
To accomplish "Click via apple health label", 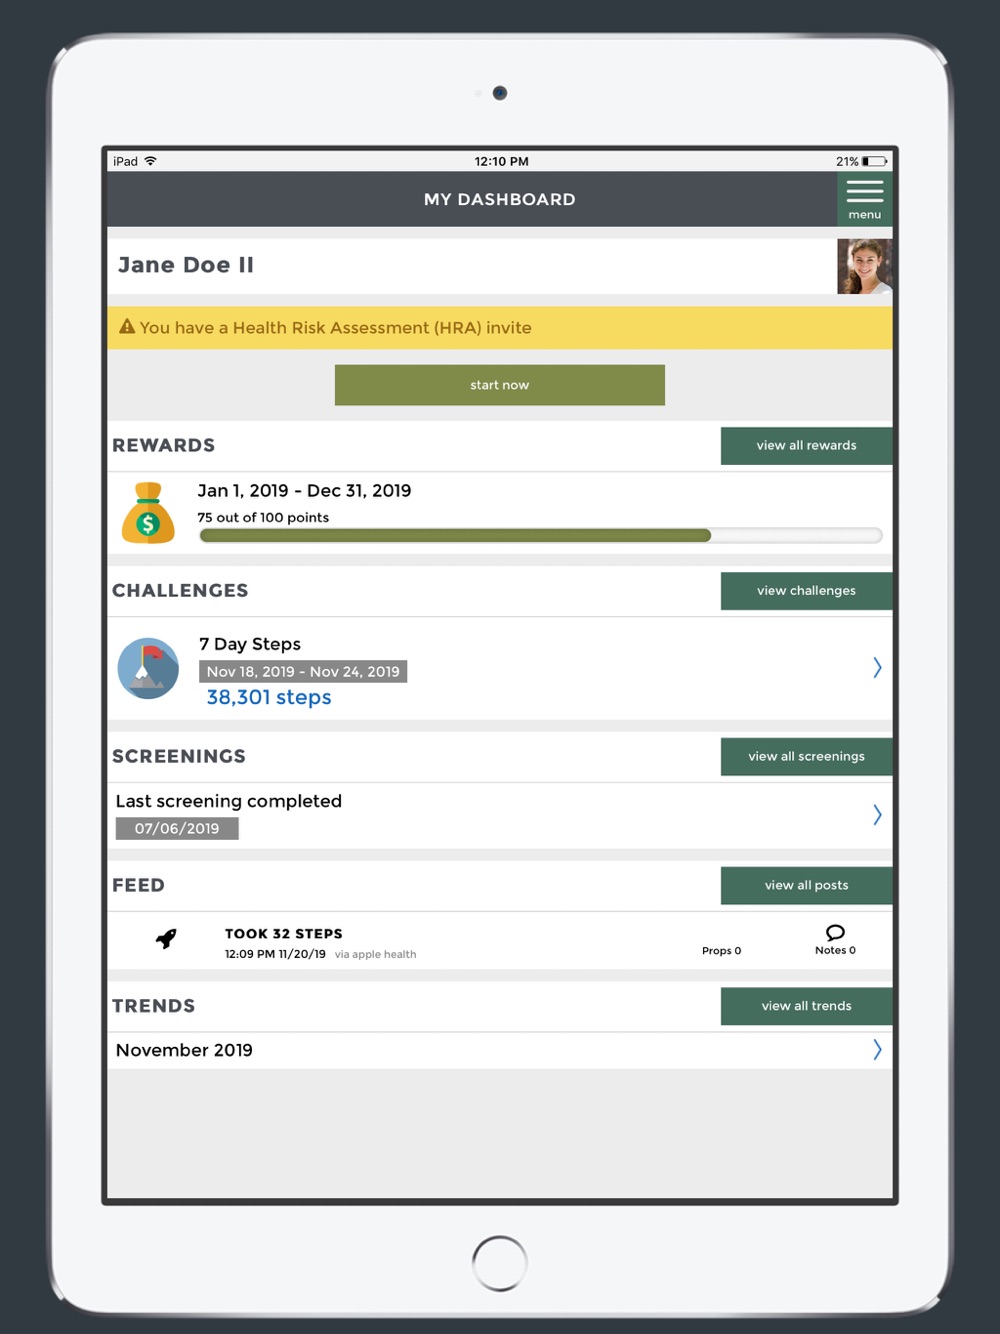I will click(375, 955).
